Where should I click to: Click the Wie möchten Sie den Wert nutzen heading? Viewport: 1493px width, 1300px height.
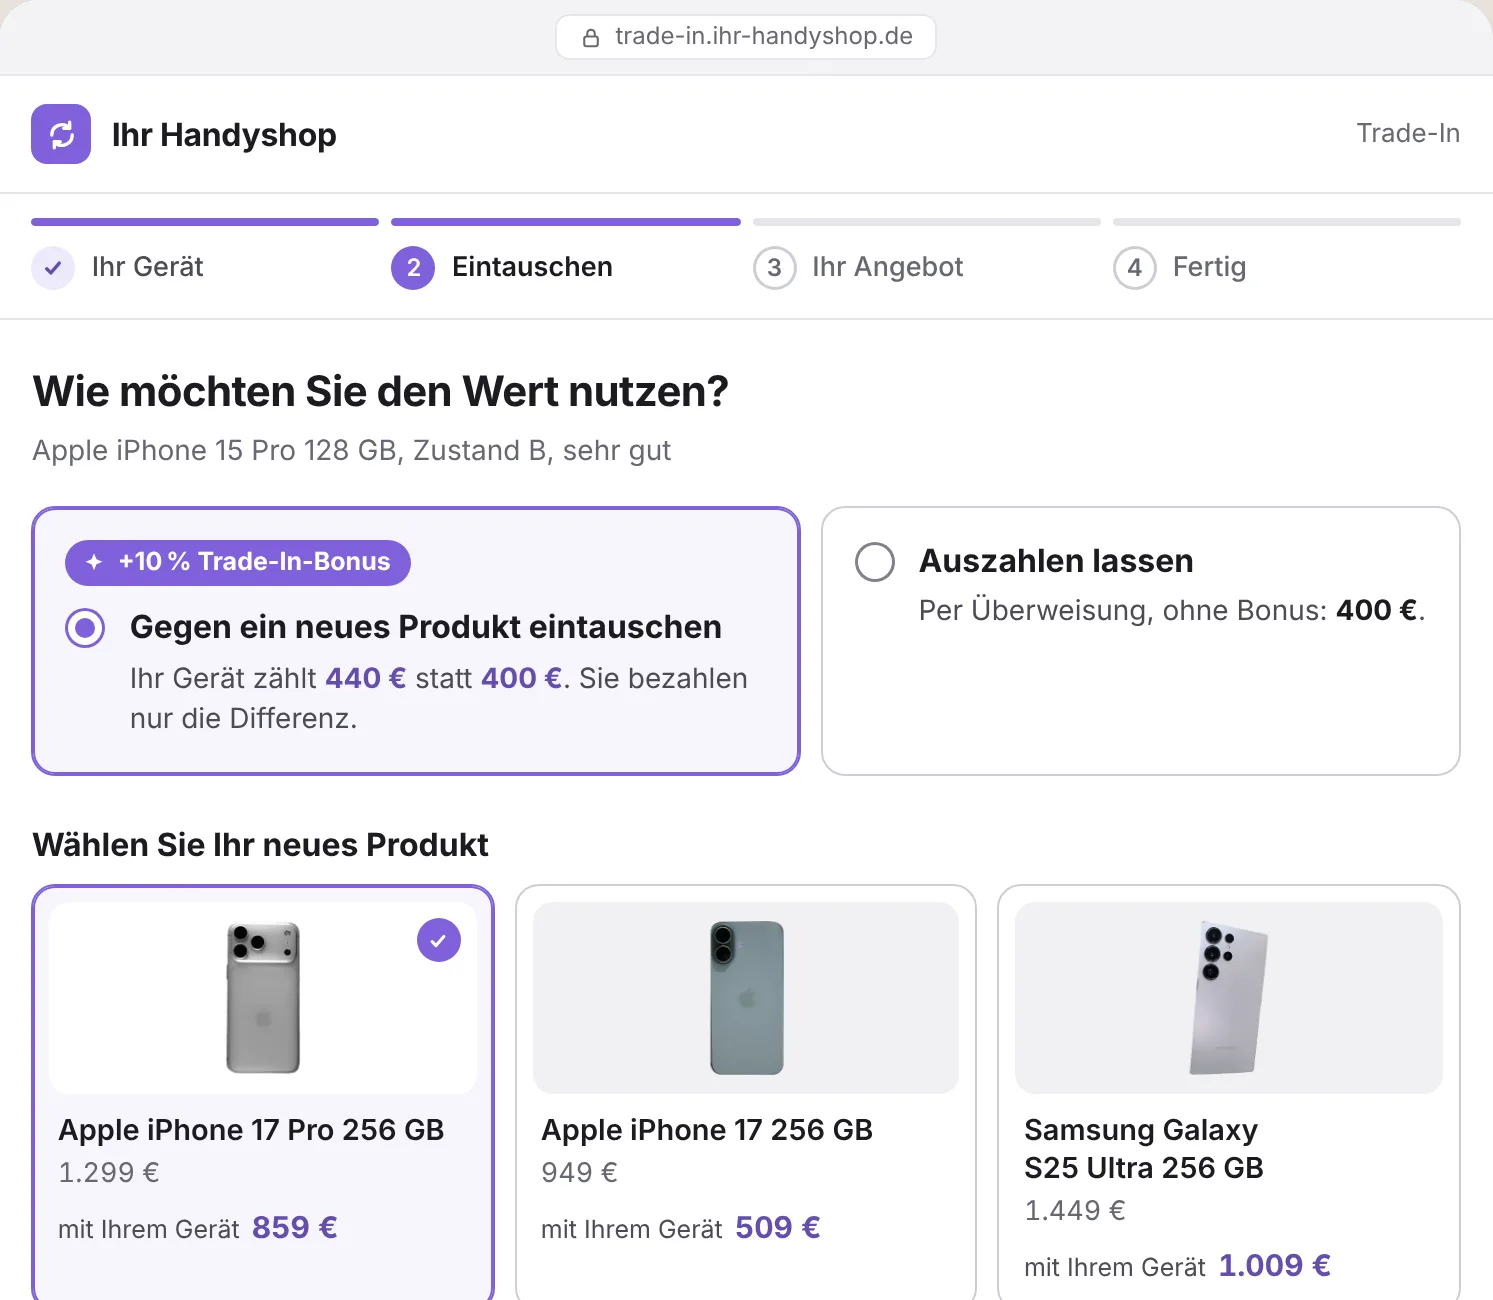tap(381, 392)
